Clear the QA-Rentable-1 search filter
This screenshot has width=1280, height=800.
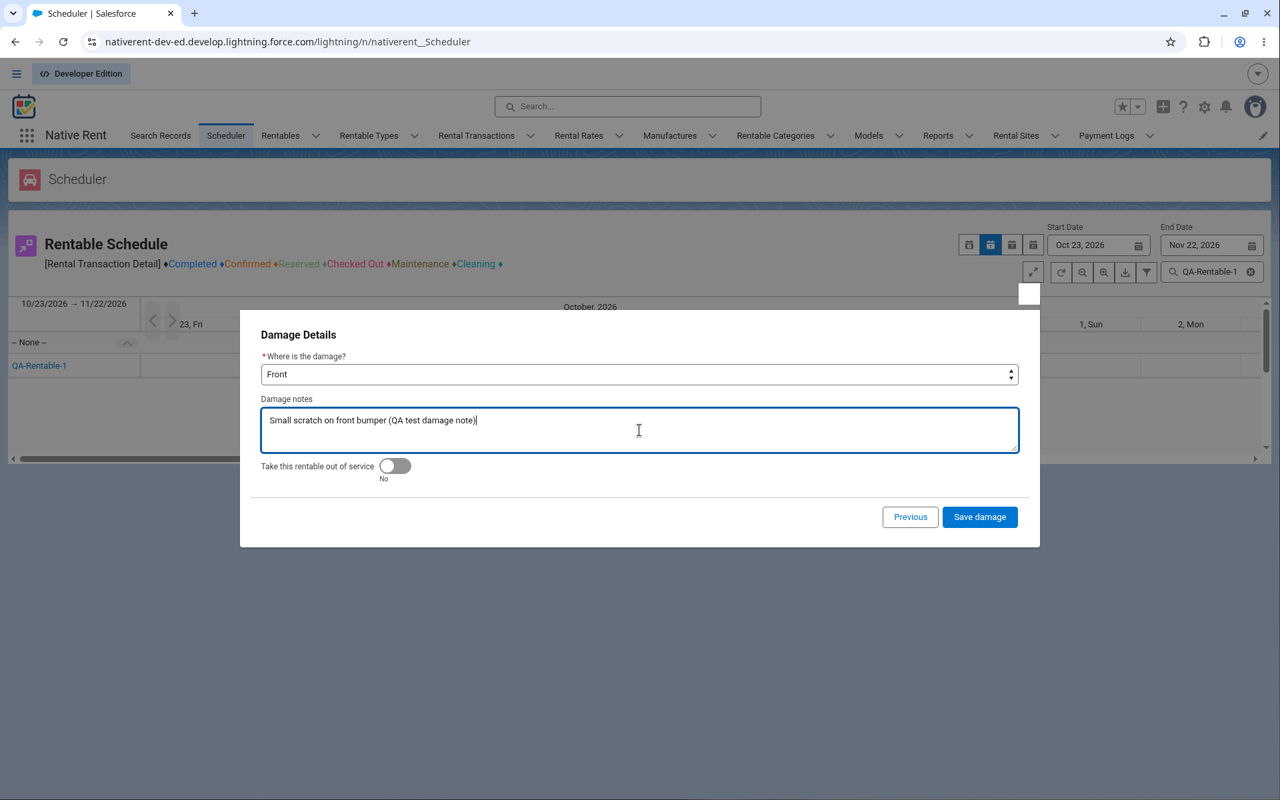(1250, 272)
